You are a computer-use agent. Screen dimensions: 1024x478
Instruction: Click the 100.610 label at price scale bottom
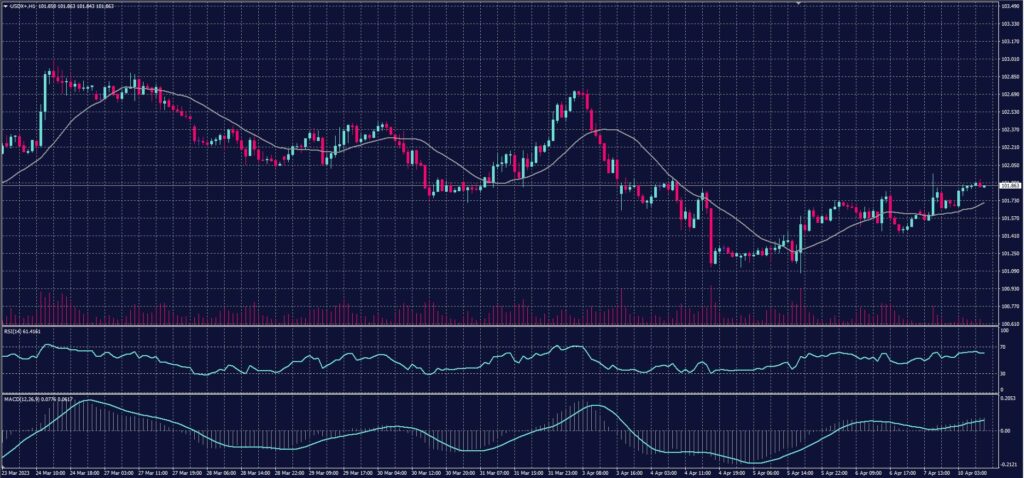point(1008,323)
